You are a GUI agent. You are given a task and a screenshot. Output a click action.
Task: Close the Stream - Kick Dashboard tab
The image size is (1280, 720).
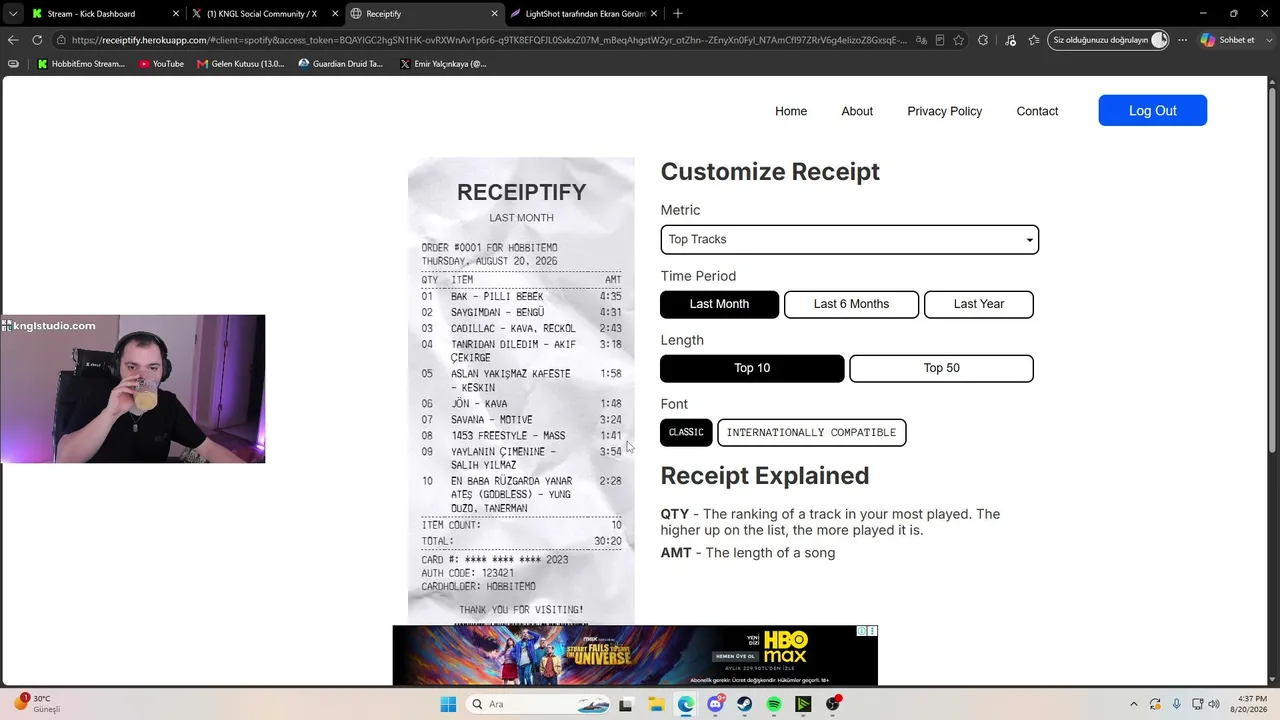click(176, 14)
